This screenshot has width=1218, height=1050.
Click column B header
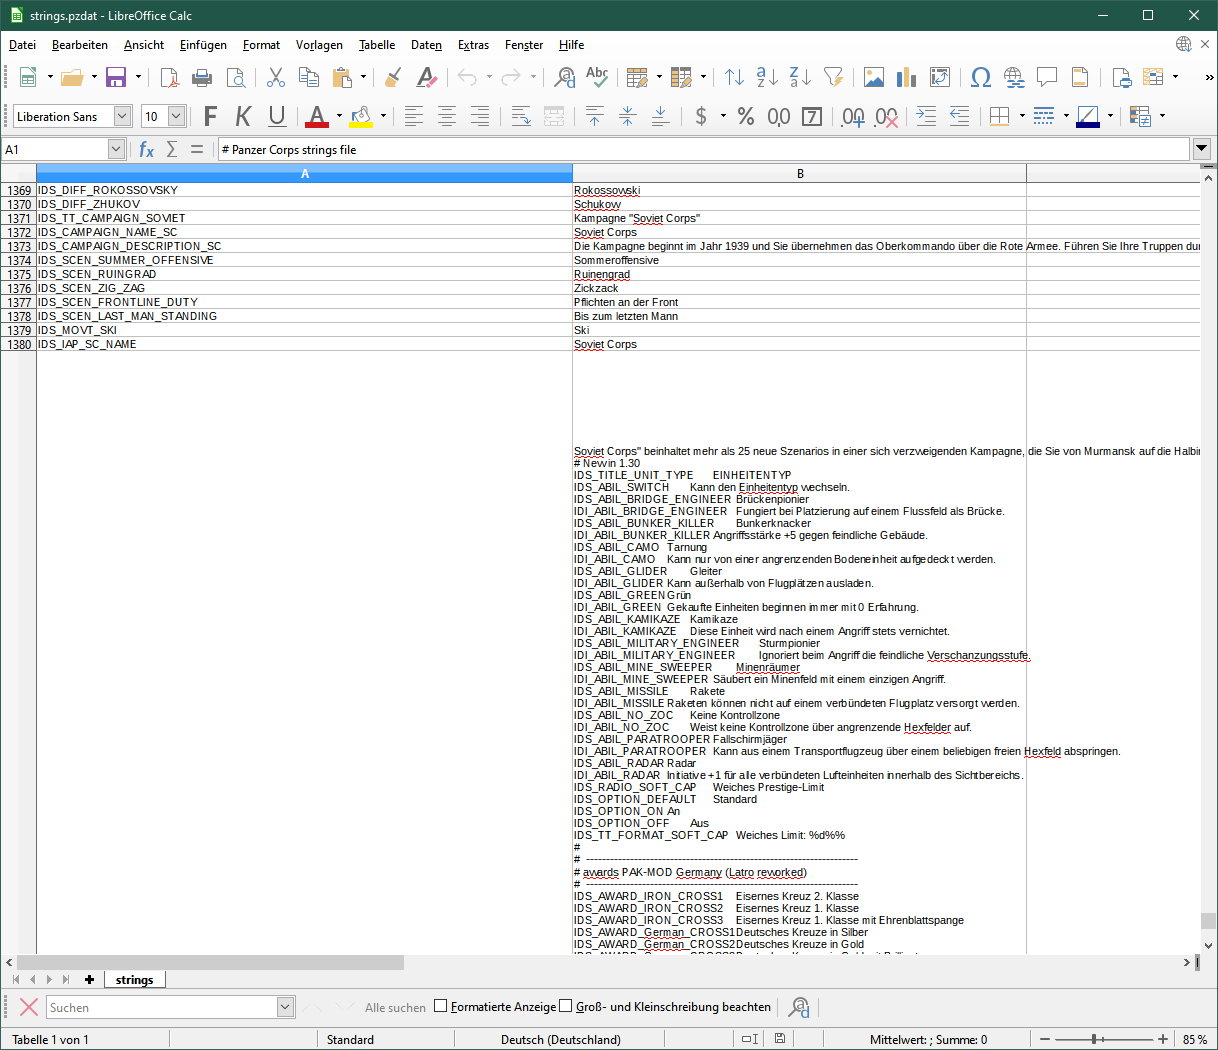[800, 174]
